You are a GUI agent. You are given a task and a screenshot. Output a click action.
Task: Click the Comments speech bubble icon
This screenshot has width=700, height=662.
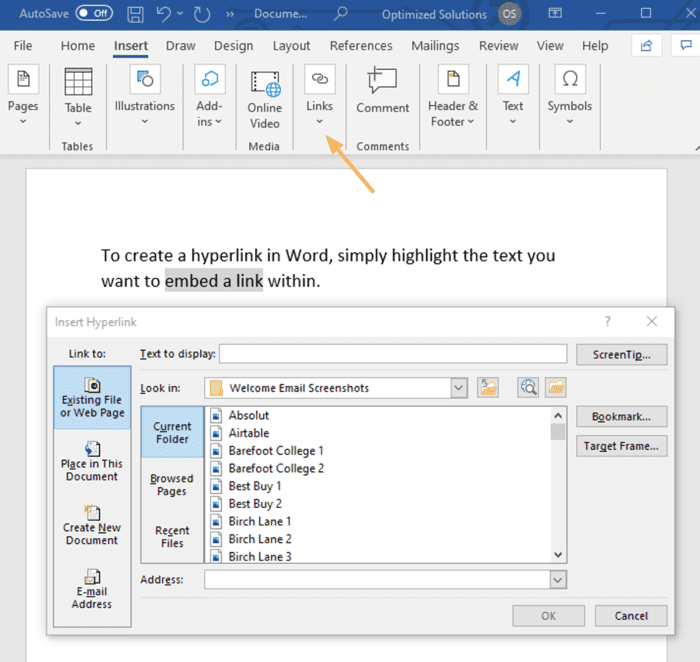(x=686, y=46)
